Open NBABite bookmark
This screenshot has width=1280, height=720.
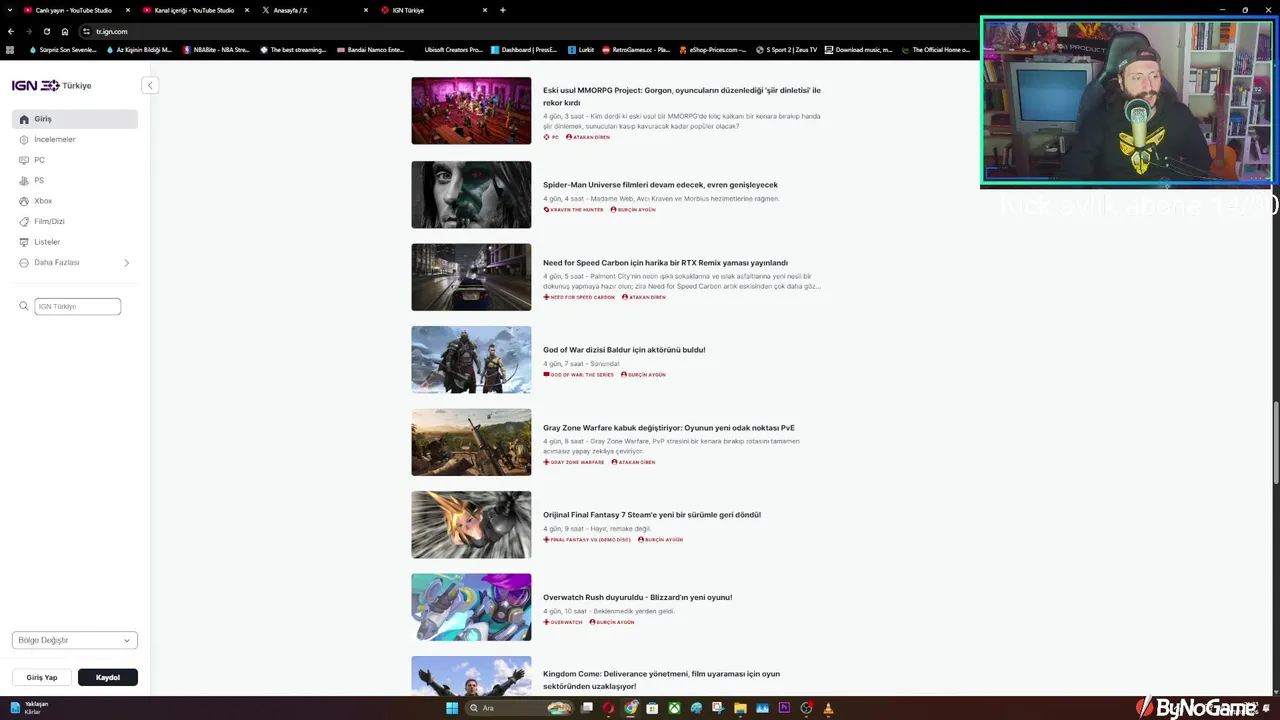click(216, 50)
